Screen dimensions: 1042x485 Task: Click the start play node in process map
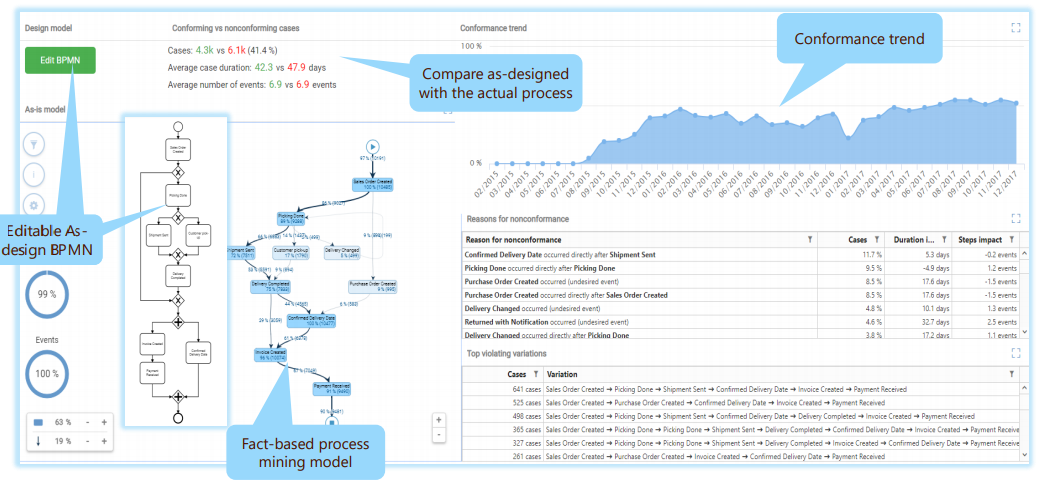point(372,146)
